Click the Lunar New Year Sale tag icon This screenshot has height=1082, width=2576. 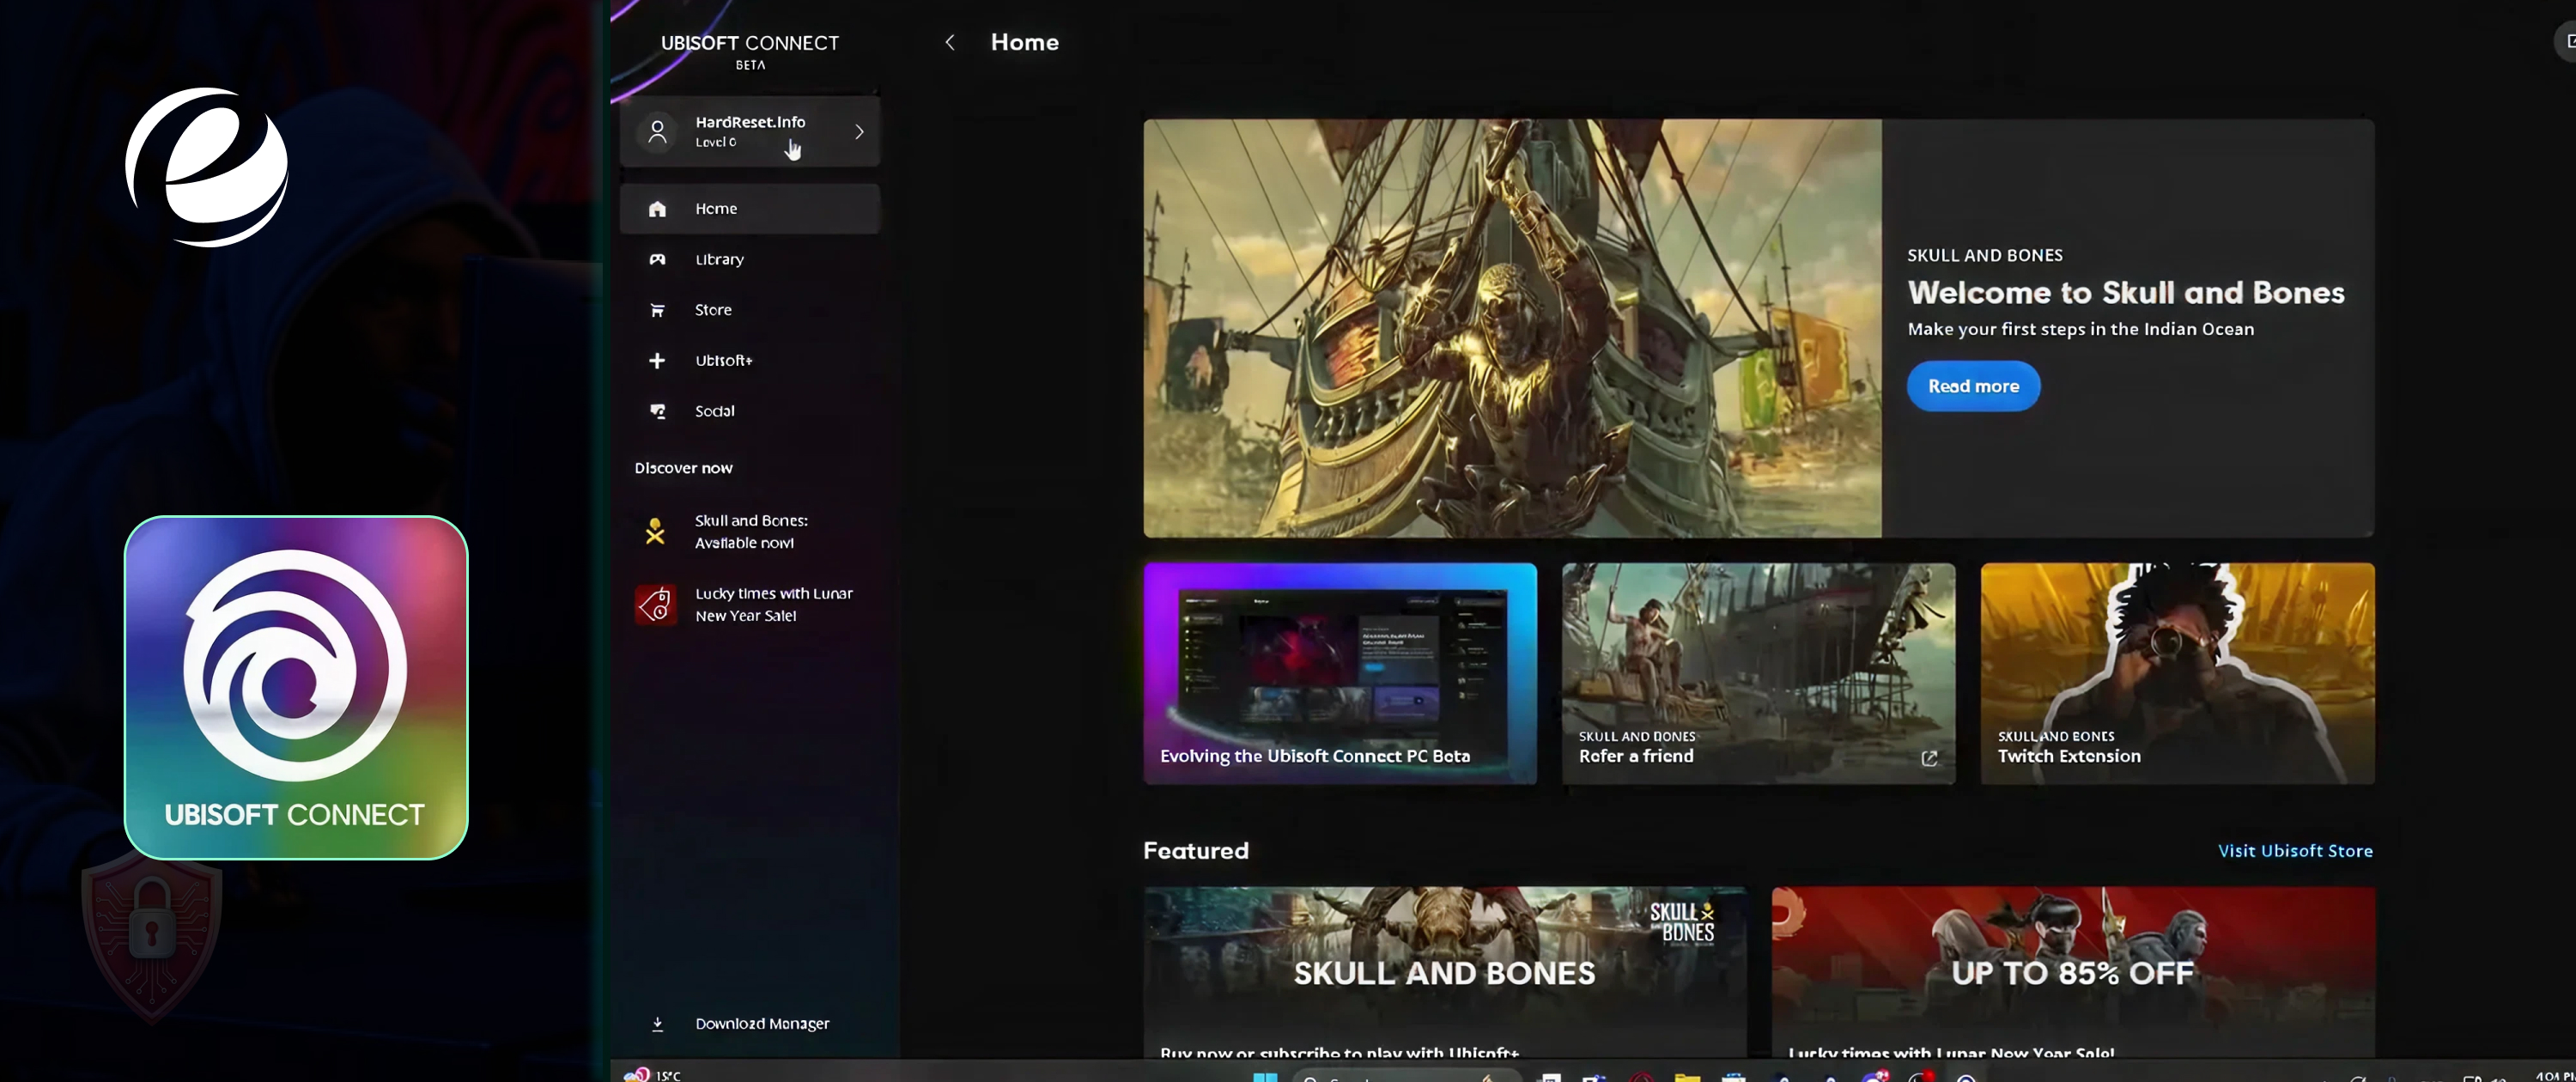[x=655, y=605]
